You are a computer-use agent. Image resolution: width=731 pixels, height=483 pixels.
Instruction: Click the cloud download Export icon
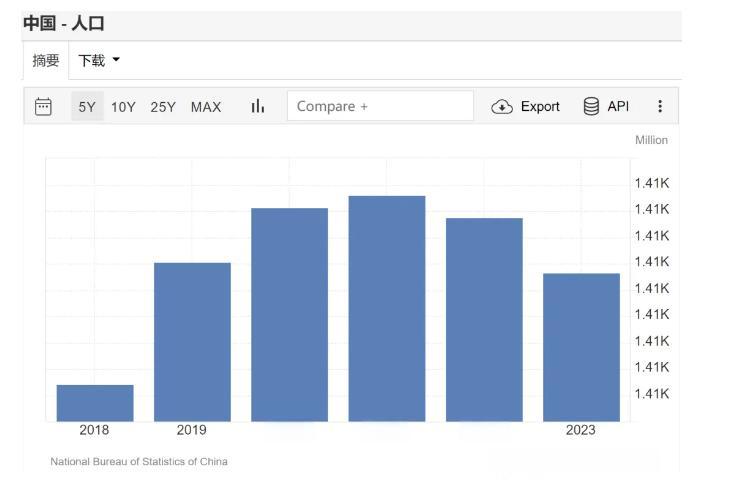point(502,107)
